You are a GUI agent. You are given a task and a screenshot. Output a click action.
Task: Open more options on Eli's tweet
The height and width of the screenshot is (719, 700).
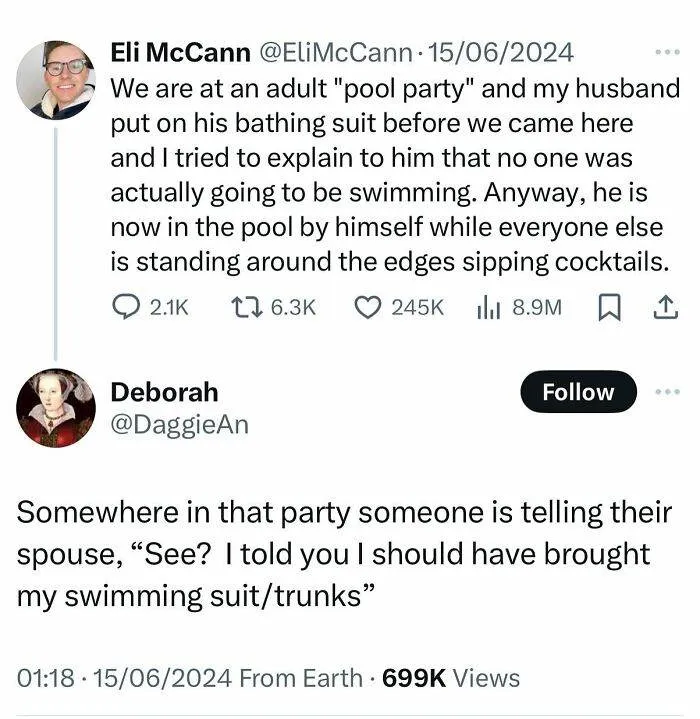point(666,52)
